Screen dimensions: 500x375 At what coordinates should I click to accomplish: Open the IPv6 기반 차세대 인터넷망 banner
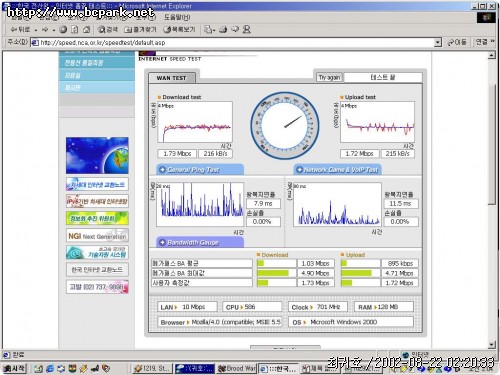[97, 201]
